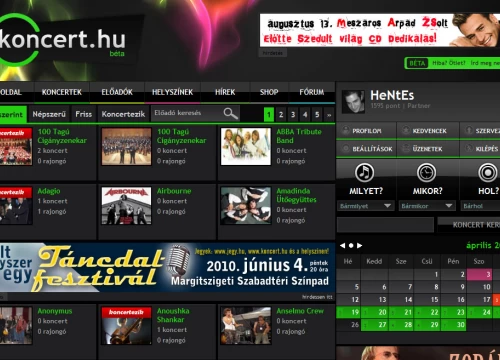
Task: Reset calendar with center dot
Action: [351, 246]
